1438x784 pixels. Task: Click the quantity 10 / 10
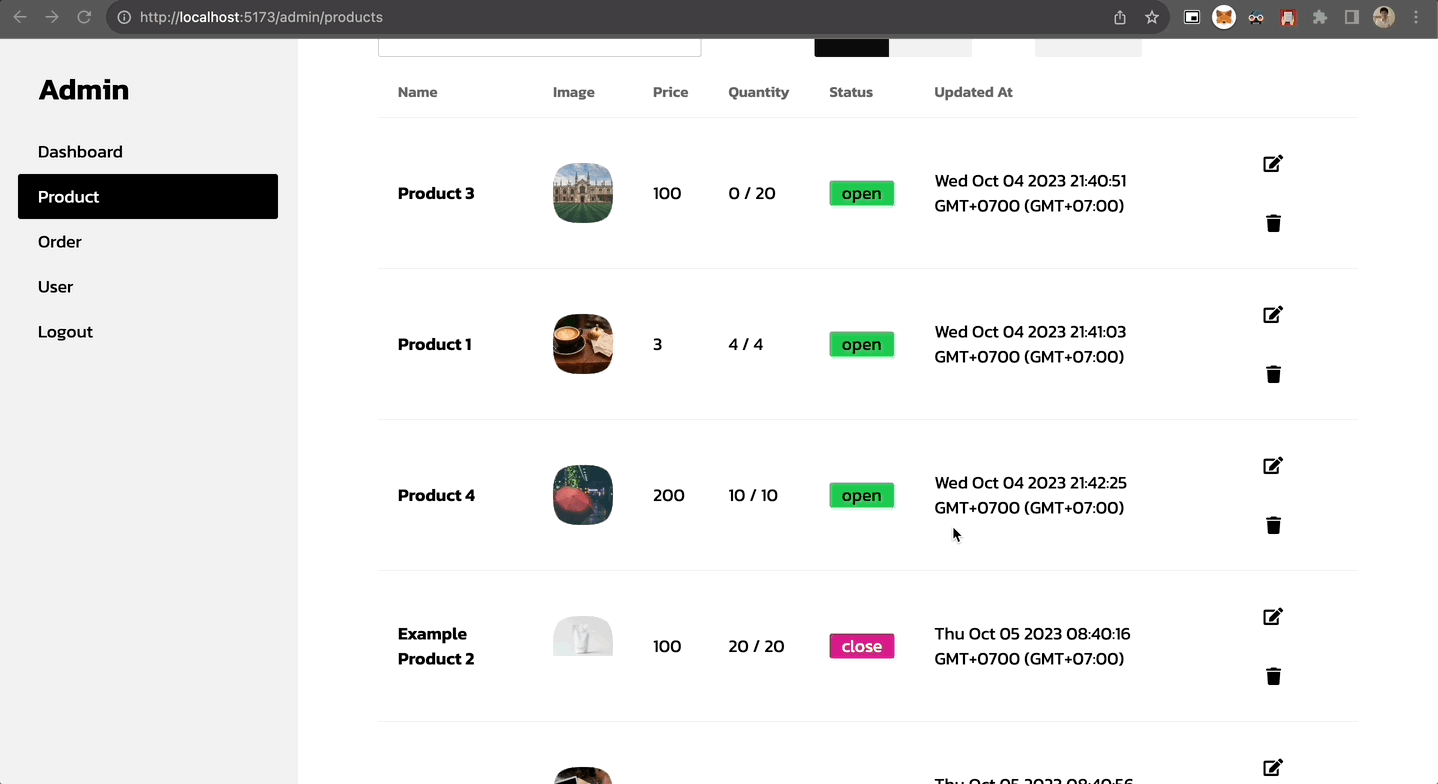[x=753, y=496]
